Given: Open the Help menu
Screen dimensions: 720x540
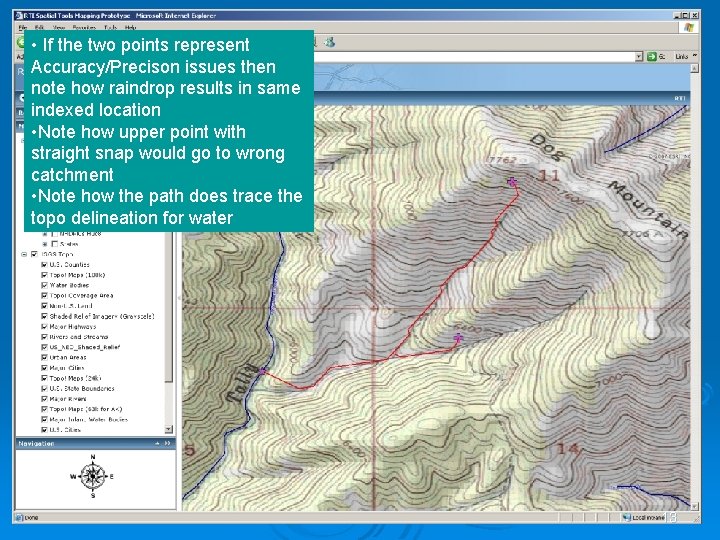Looking at the screenshot, I should pyautogui.click(x=130, y=28).
